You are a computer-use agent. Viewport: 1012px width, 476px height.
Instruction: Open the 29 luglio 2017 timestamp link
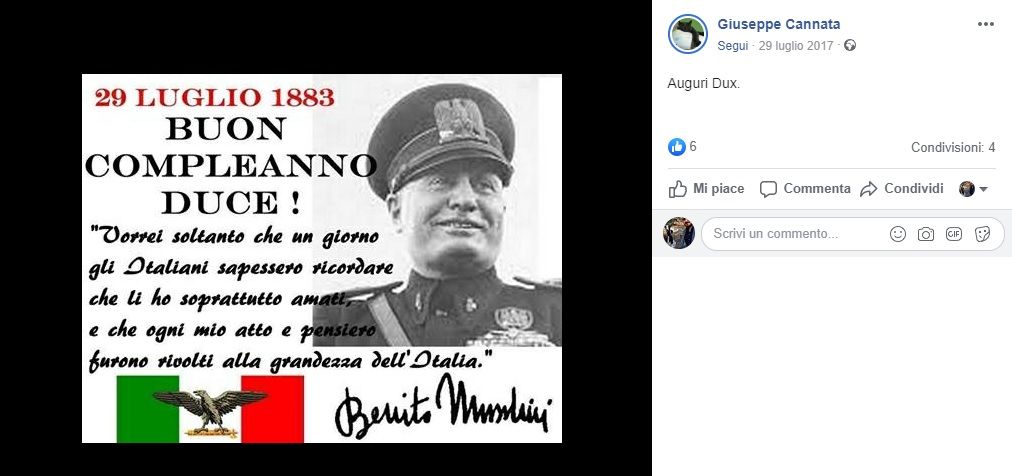(x=796, y=46)
